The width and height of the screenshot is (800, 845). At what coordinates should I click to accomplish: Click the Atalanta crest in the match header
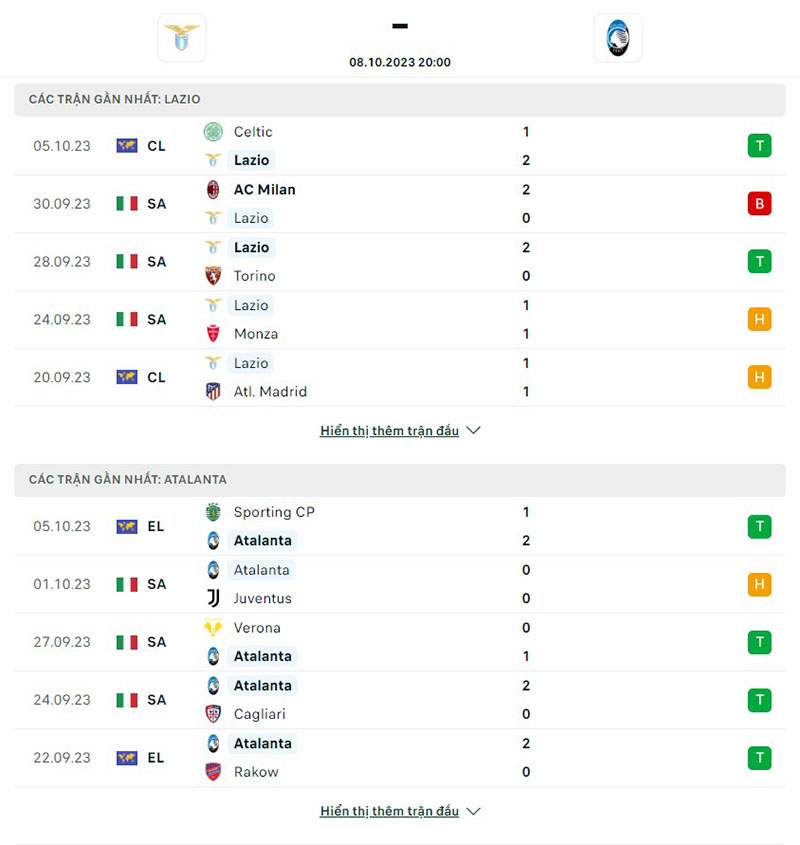[617, 38]
